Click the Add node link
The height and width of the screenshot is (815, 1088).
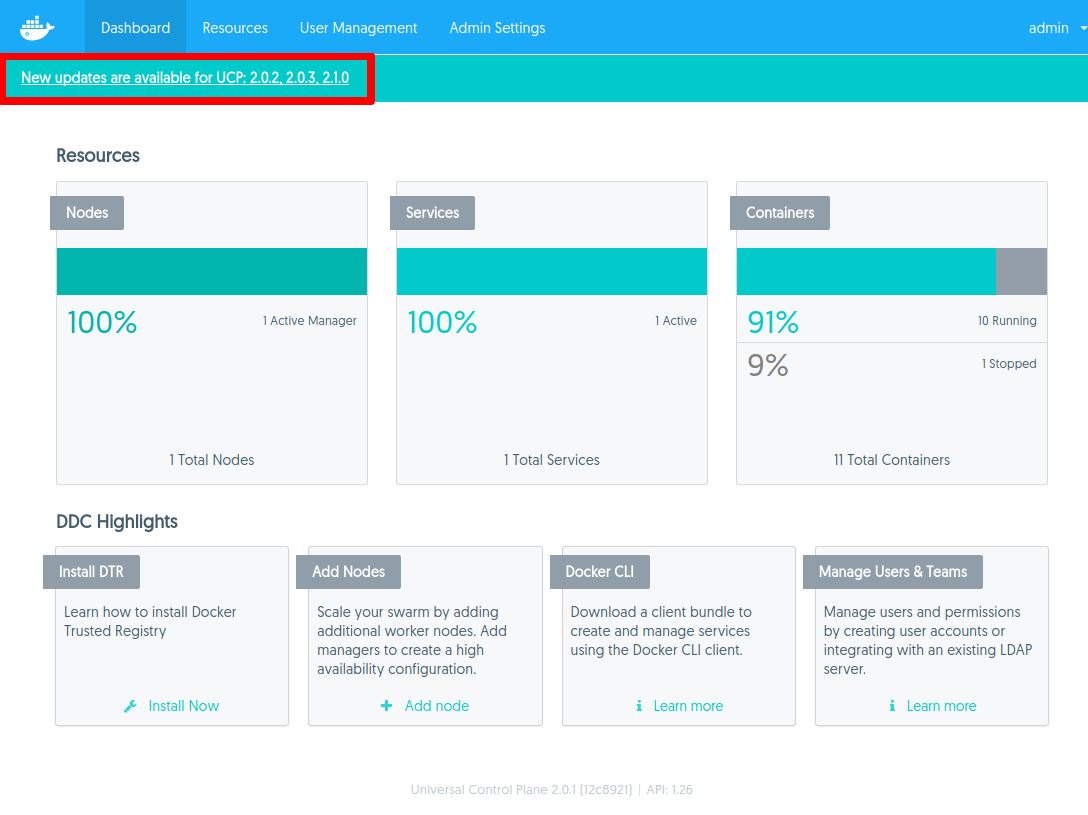(x=436, y=706)
